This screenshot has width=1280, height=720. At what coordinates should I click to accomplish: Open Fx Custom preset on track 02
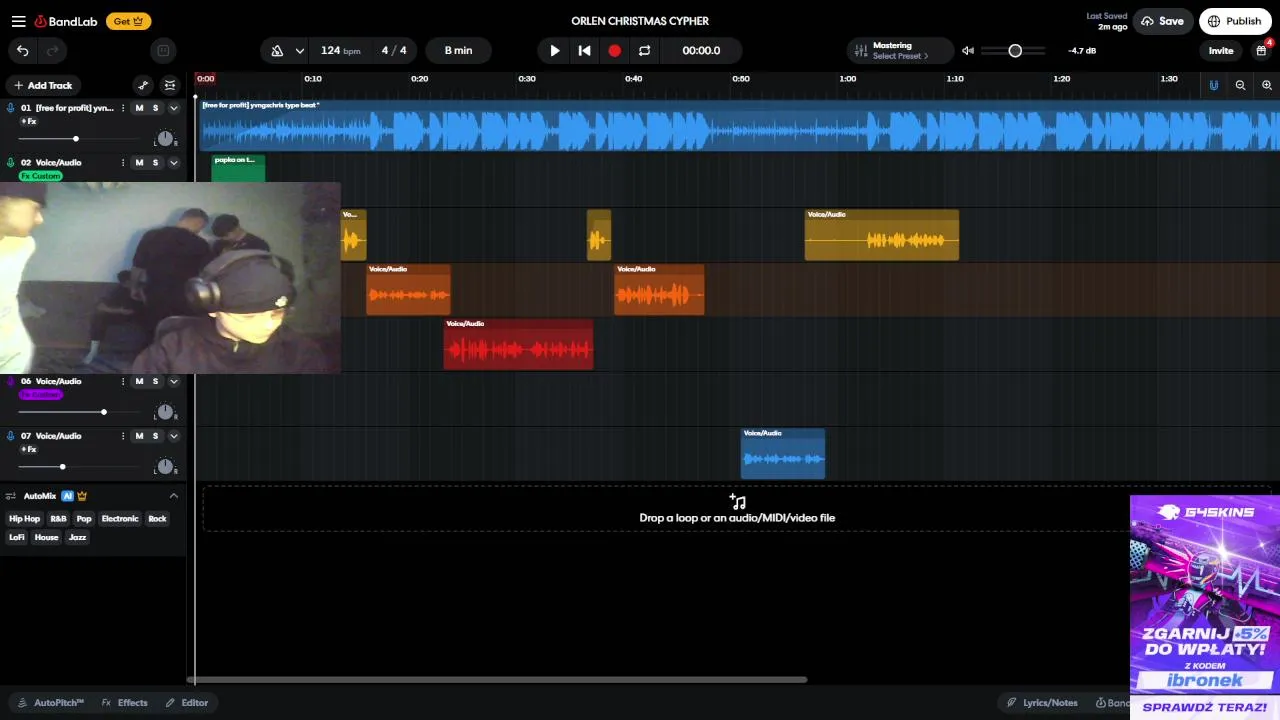click(x=40, y=176)
